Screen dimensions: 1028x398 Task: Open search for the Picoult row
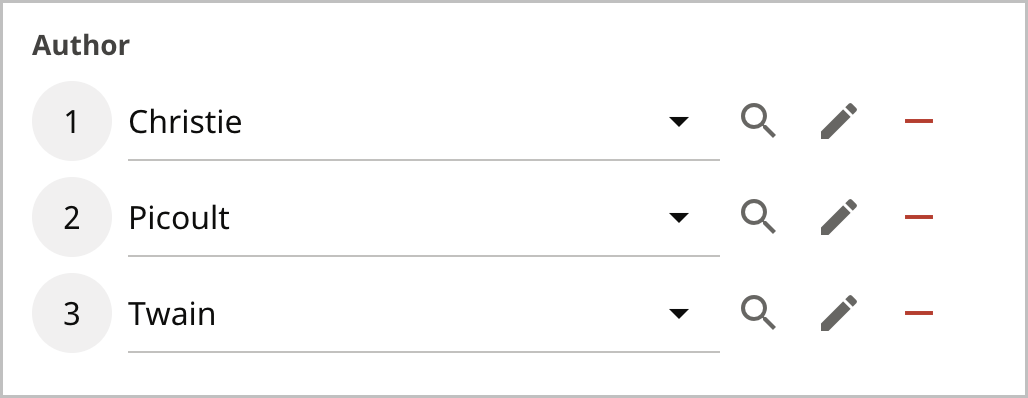click(x=759, y=217)
